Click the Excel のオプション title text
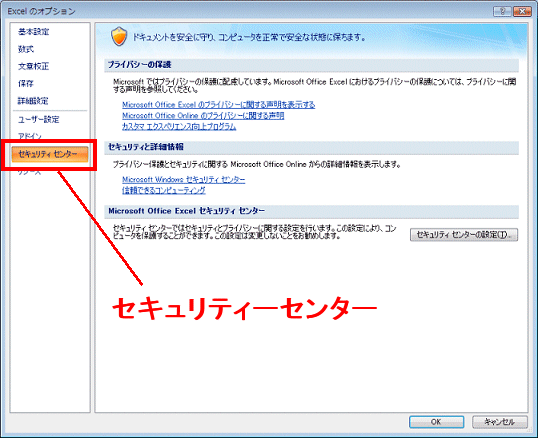The image size is (538, 438). [x=42, y=11]
